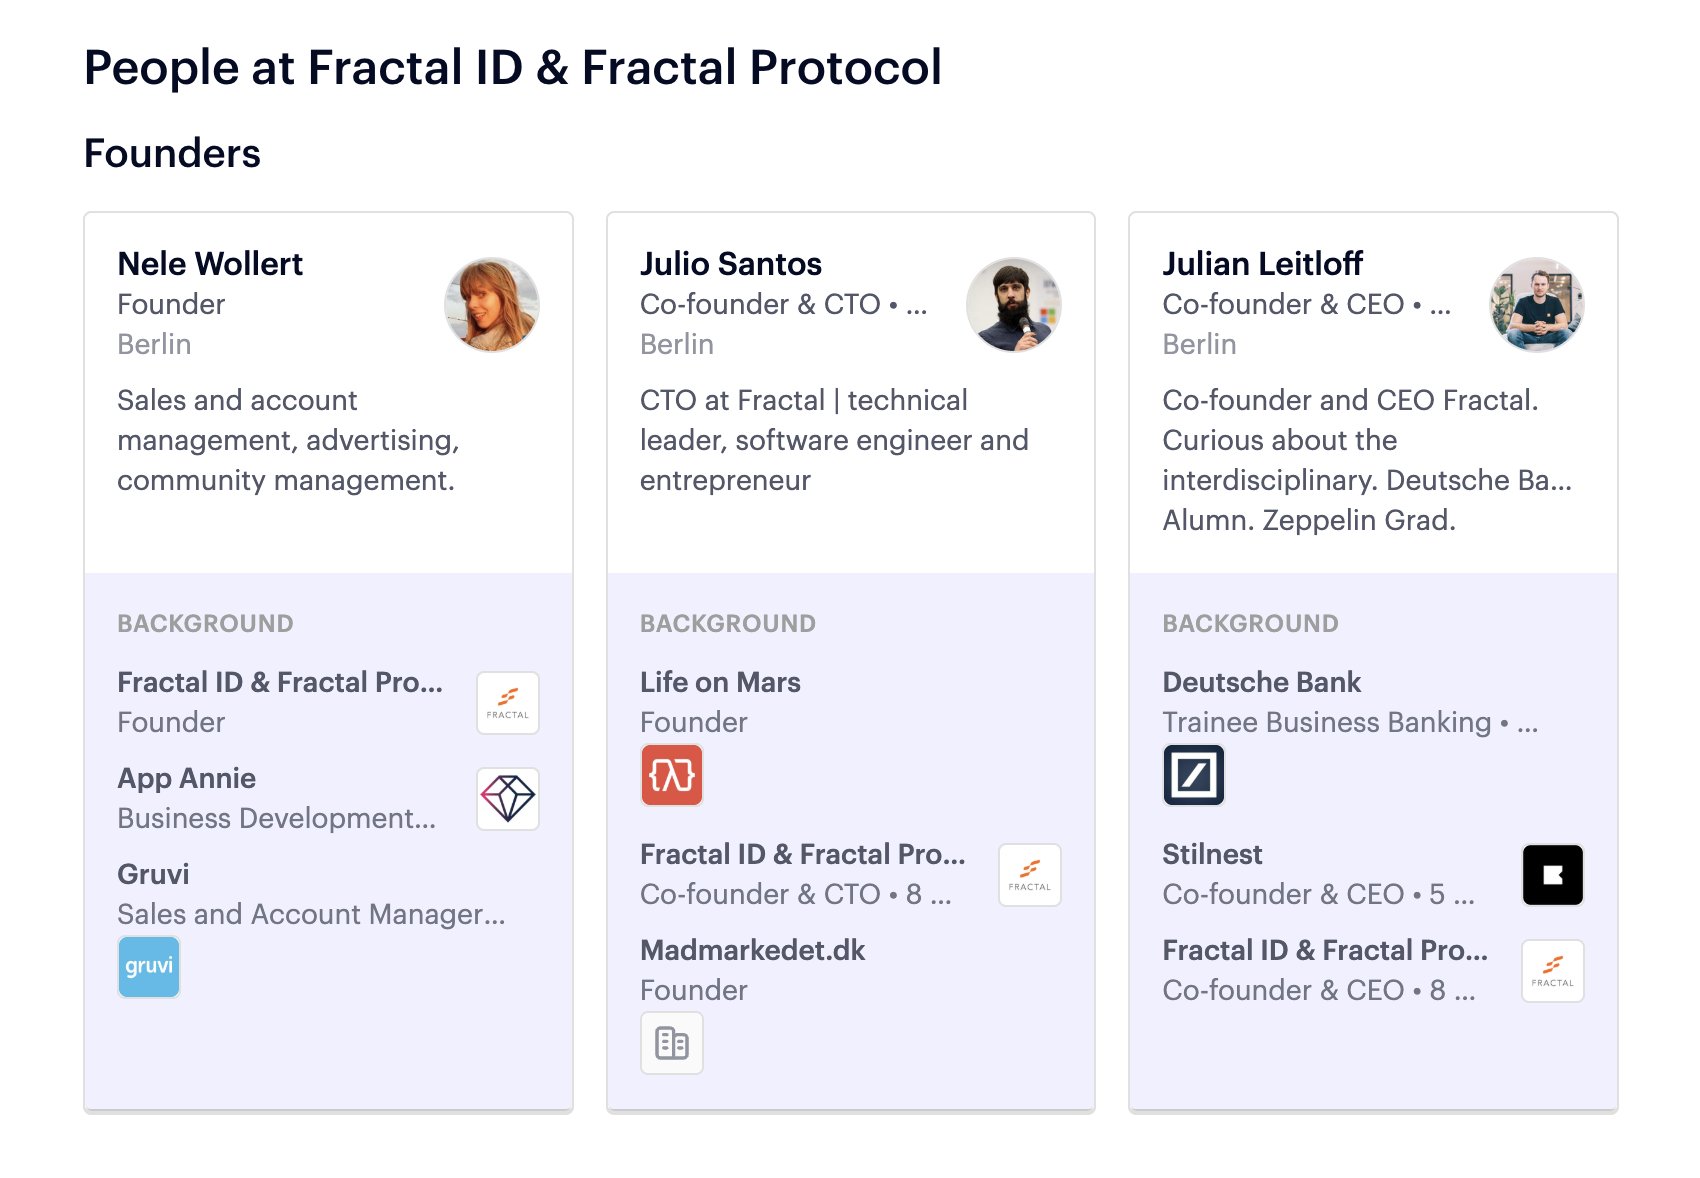Click the red Life on Mars logo
The height and width of the screenshot is (1178, 1700).
(x=672, y=775)
